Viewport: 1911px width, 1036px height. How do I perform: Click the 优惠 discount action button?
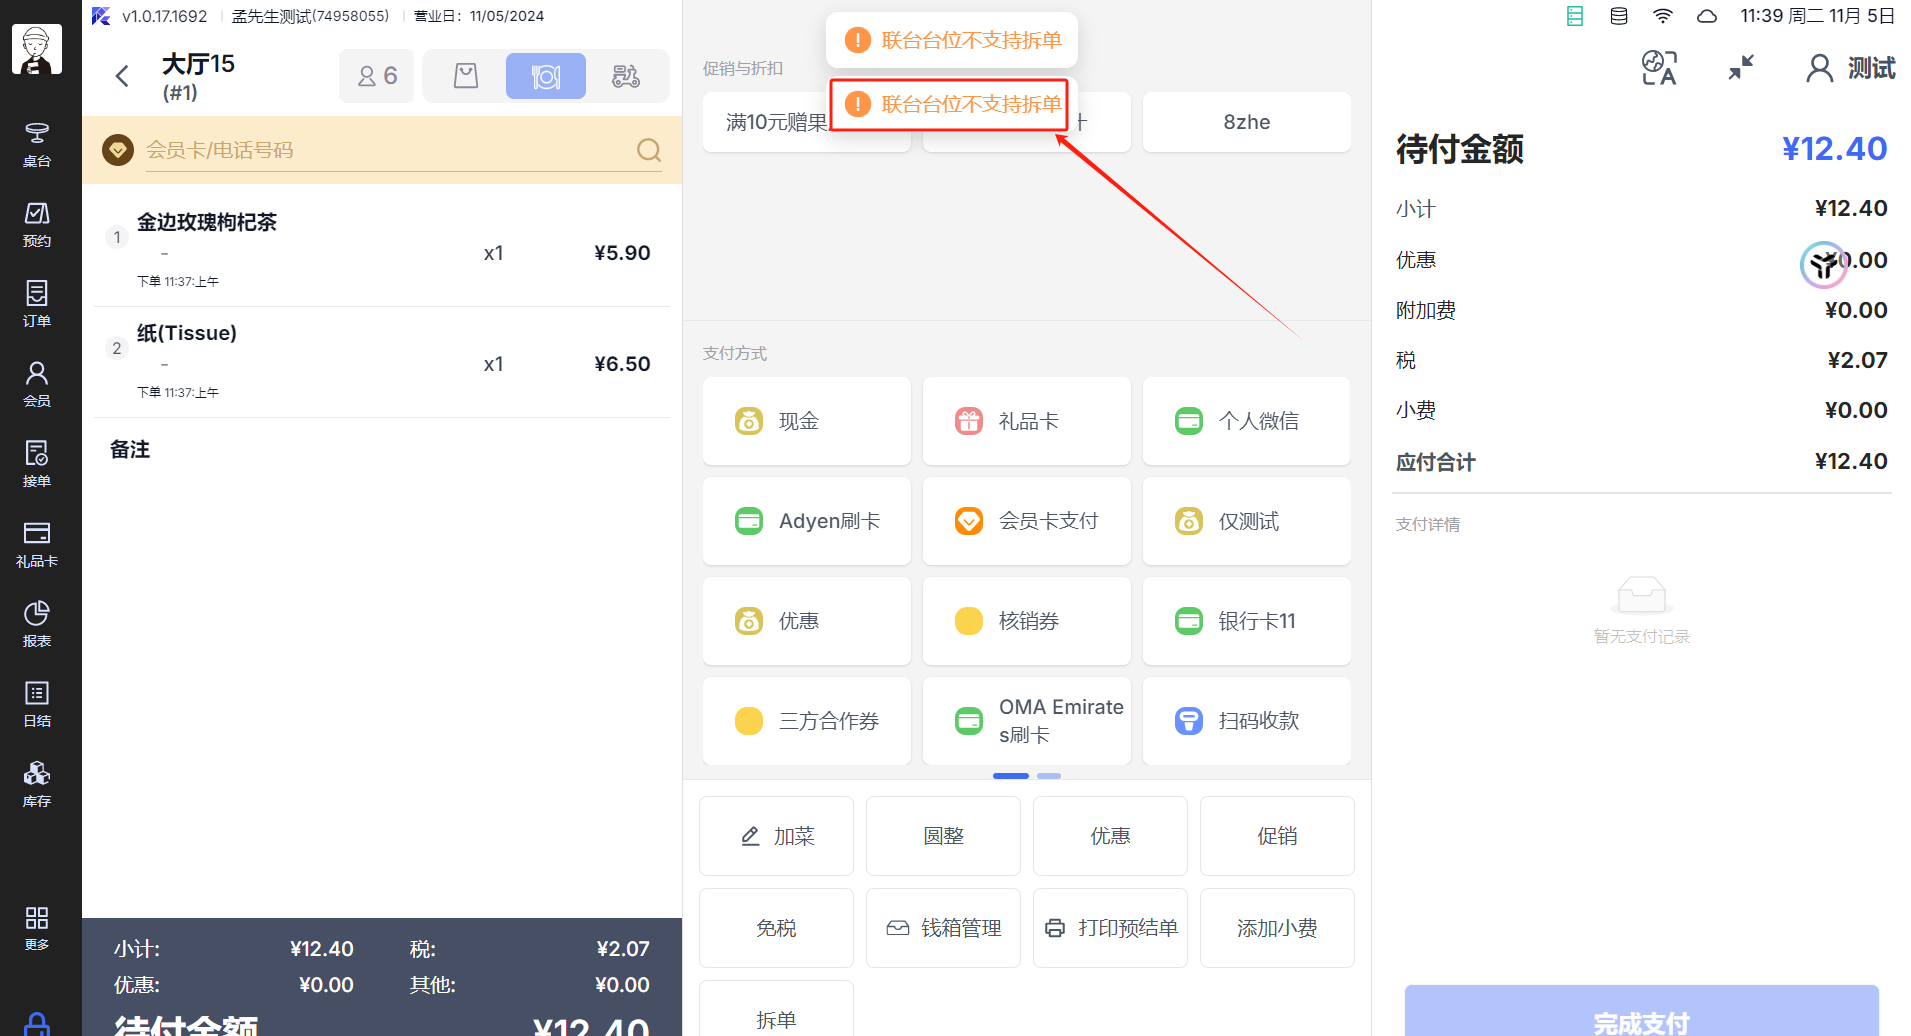(1110, 836)
